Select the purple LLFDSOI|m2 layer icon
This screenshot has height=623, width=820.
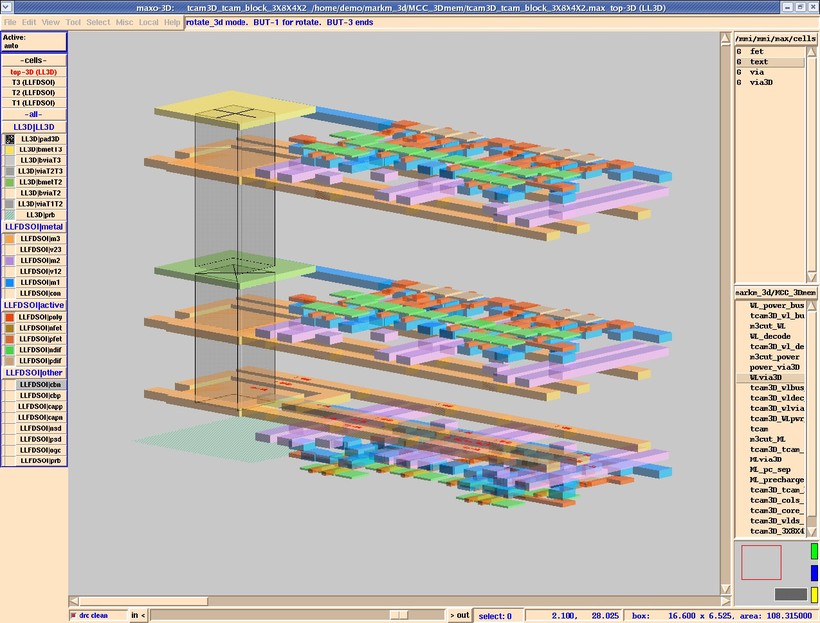pos(9,260)
